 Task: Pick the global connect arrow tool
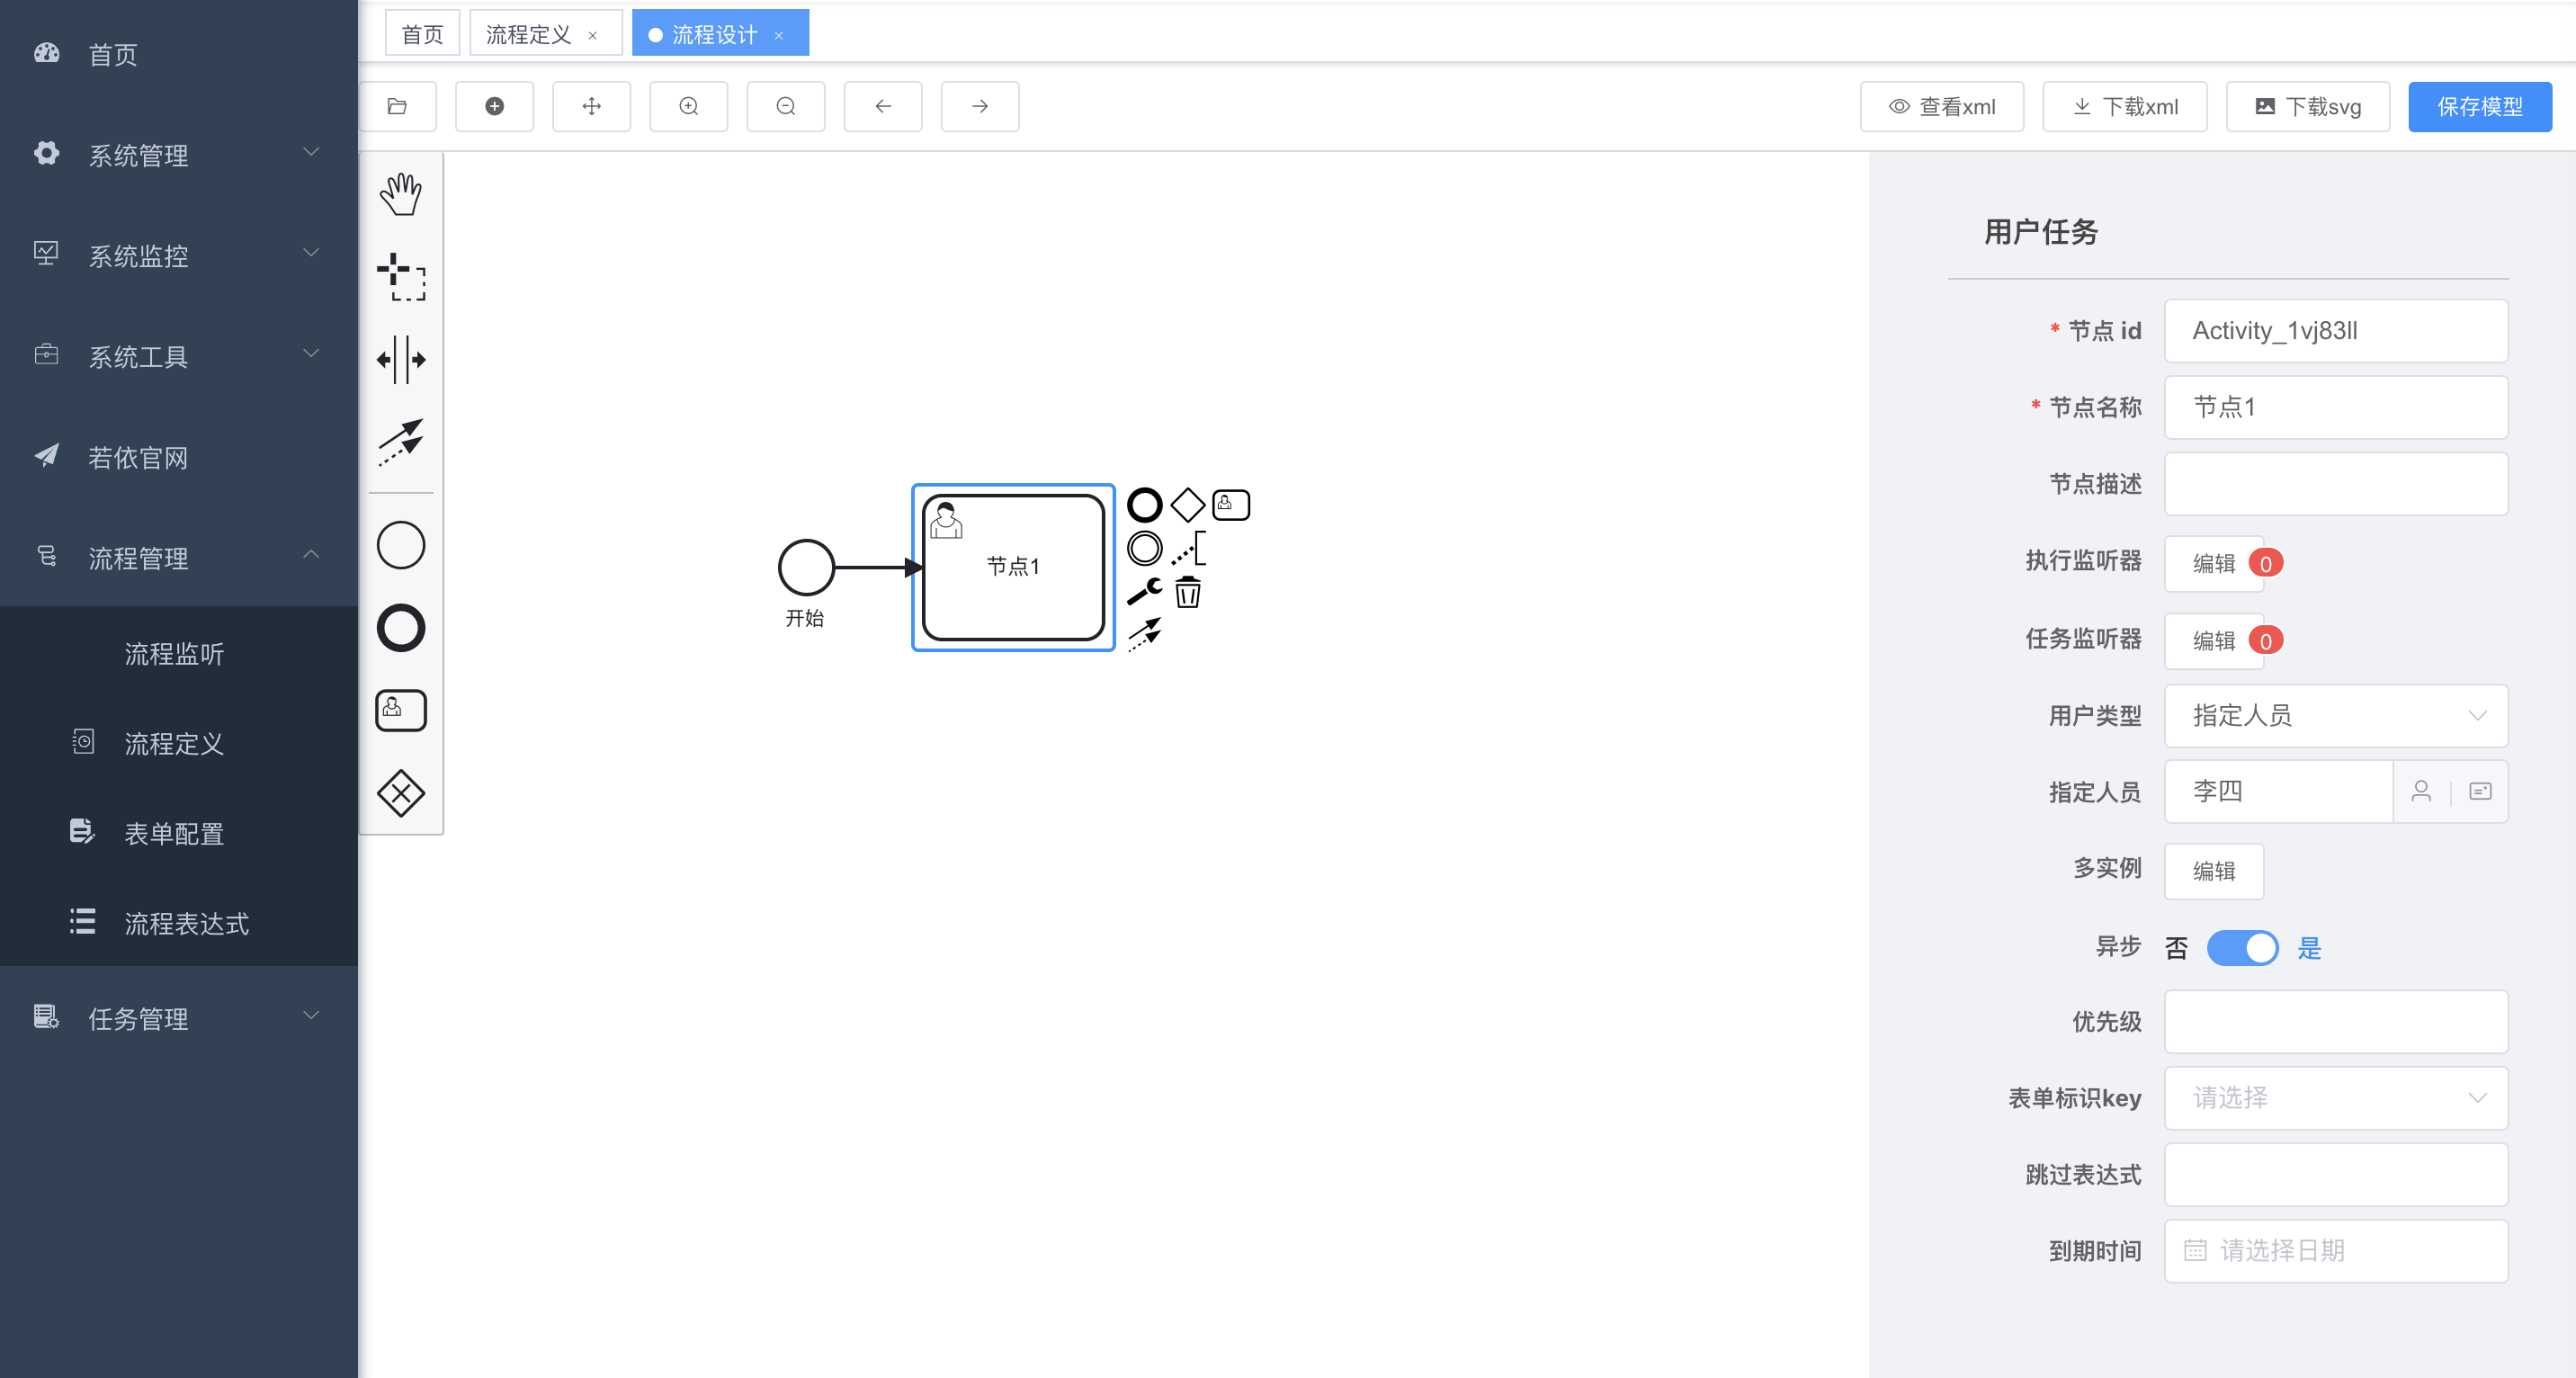coord(401,441)
